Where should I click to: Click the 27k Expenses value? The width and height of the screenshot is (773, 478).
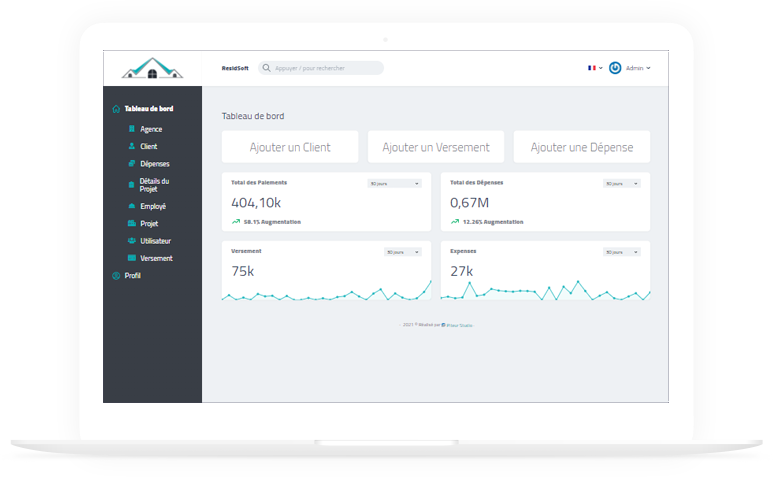pos(461,271)
